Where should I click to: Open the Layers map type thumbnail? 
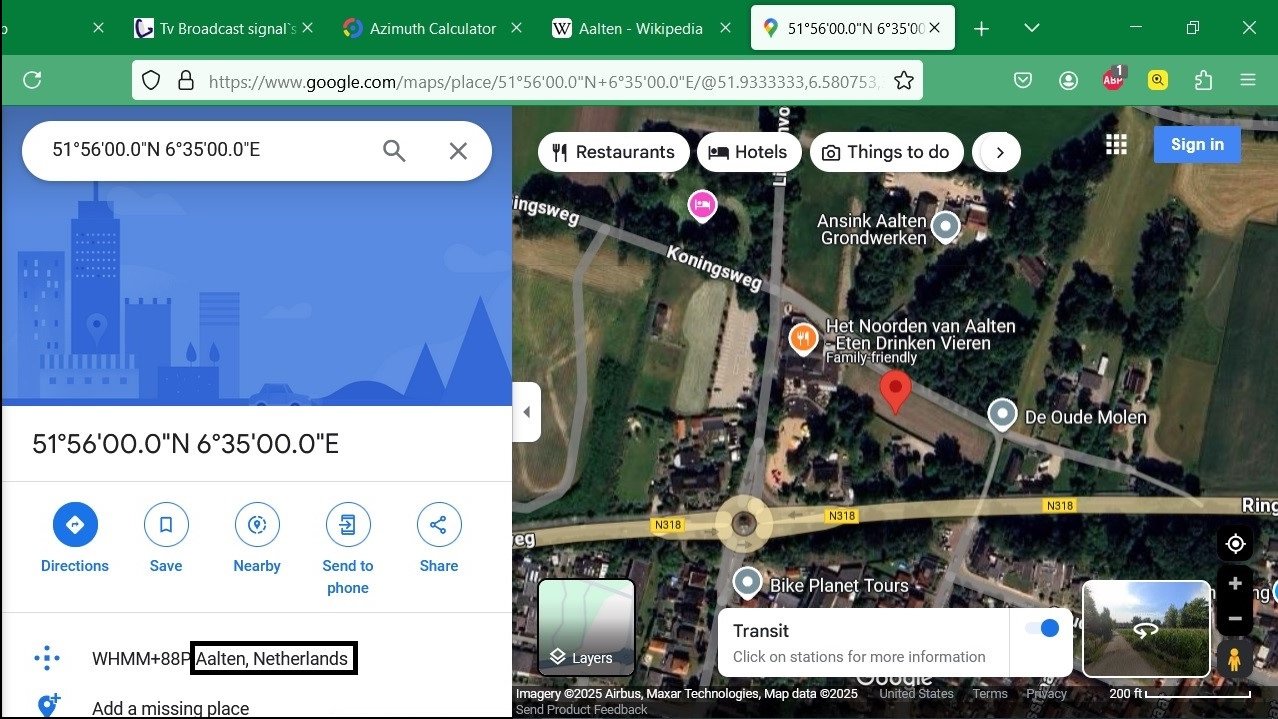point(587,628)
